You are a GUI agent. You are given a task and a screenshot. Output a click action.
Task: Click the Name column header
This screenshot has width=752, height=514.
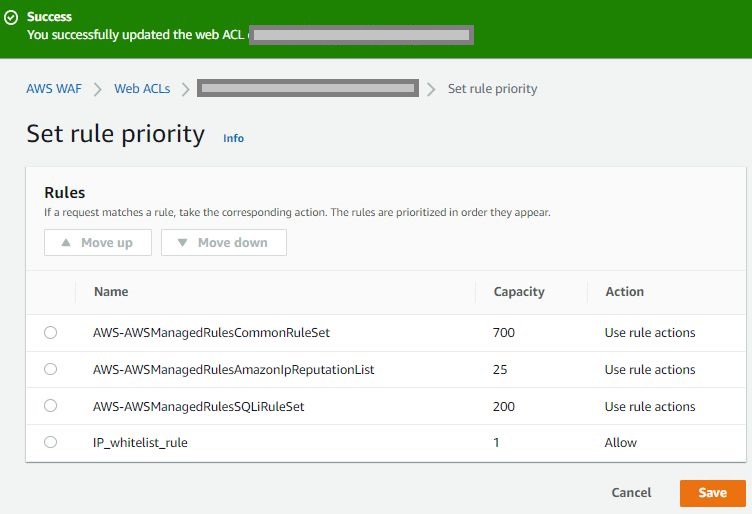point(111,292)
